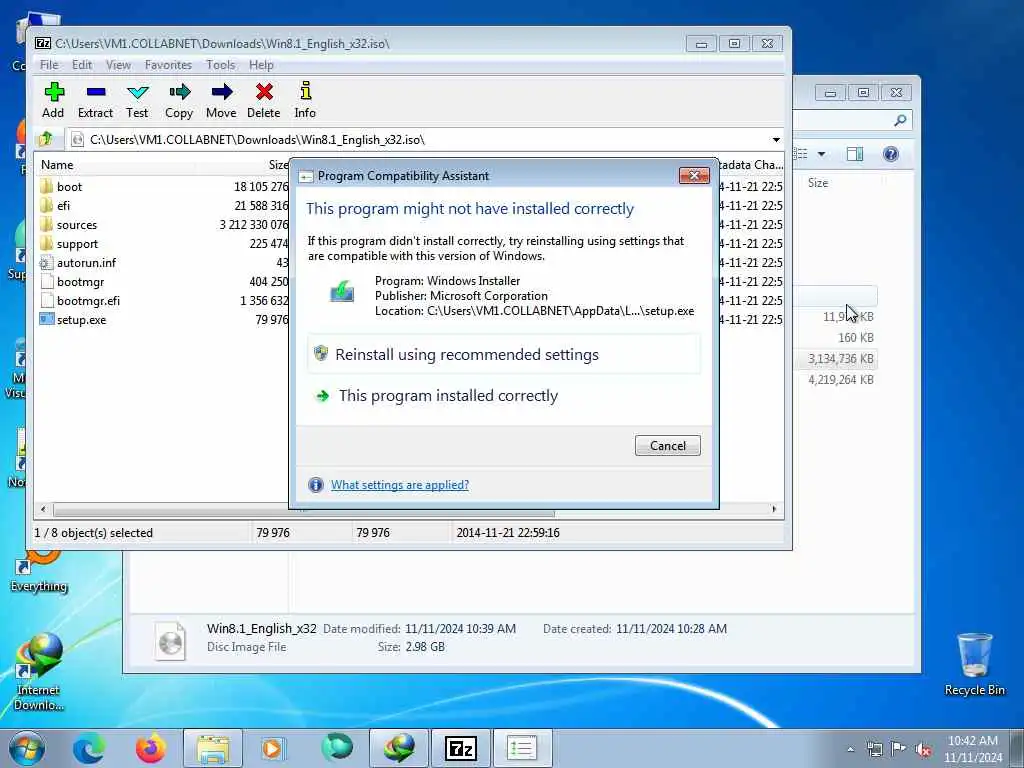The height and width of the screenshot is (768, 1024).
Task: Switch to 7-Zip taskbar button
Action: (x=460, y=748)
